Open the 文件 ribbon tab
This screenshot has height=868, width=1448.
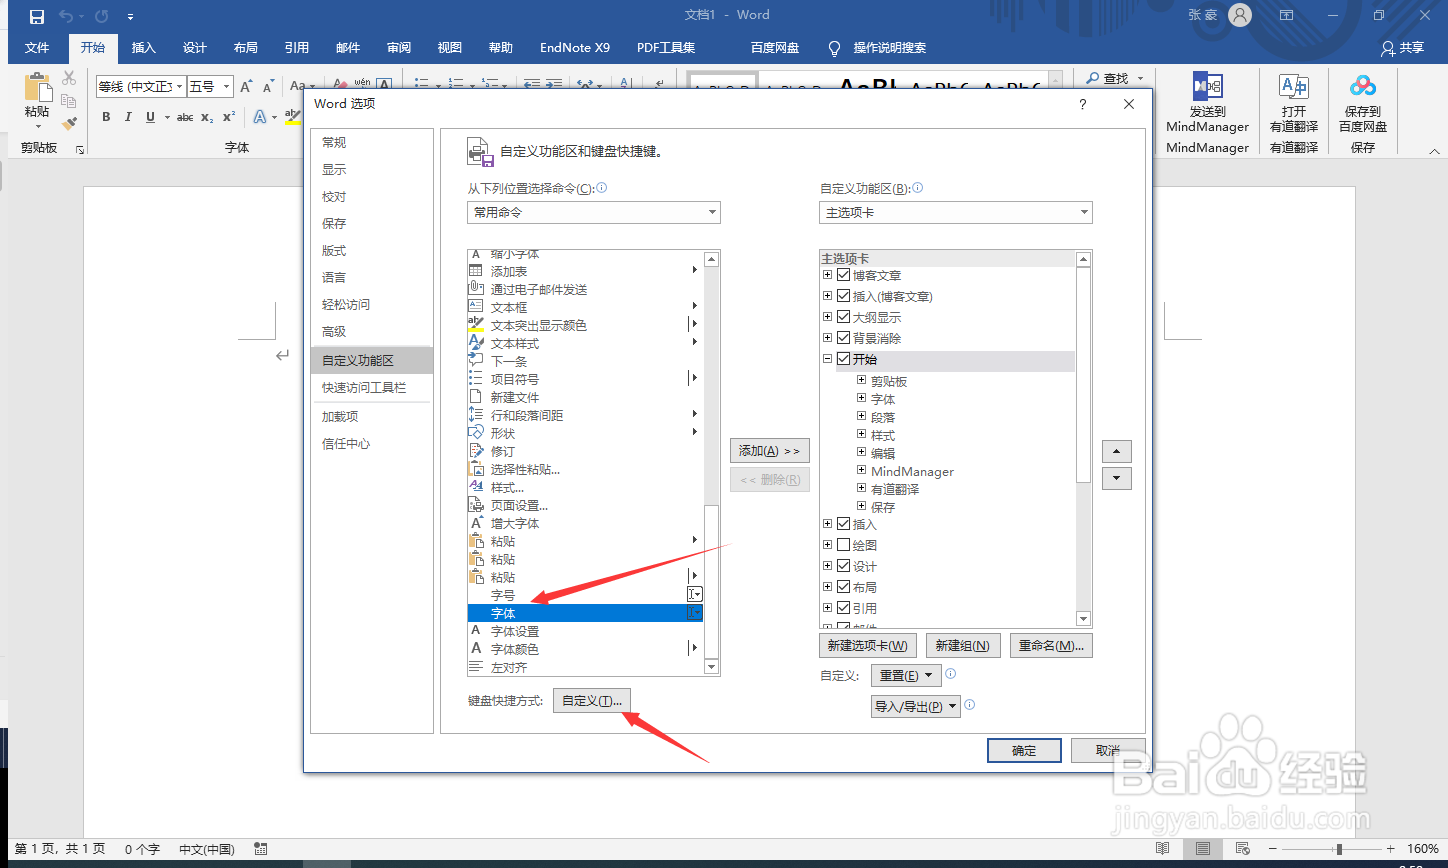point(37,47)
